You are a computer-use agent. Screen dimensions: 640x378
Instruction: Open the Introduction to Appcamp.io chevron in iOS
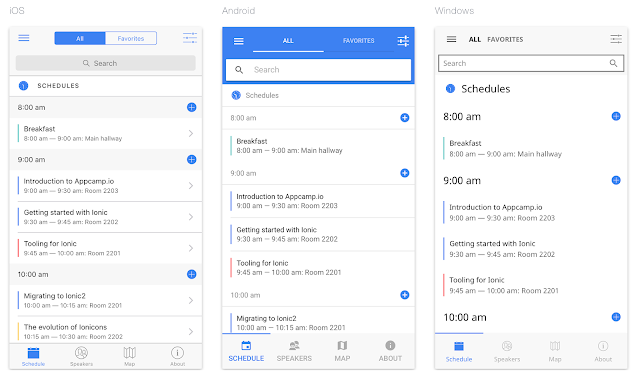(191, 186)
